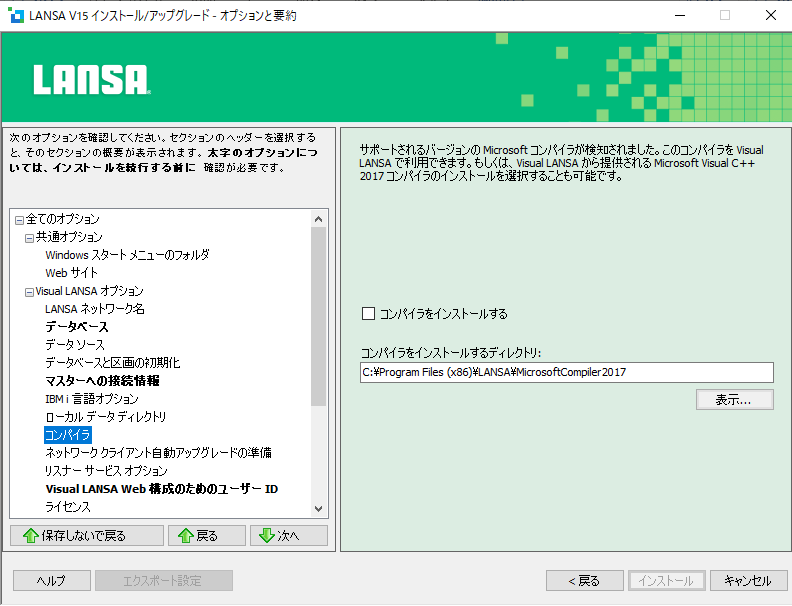Click the tree scrollbar up arrow
Image resolution: width=792 pixels, height=606 pixels.
coord(318,219)
